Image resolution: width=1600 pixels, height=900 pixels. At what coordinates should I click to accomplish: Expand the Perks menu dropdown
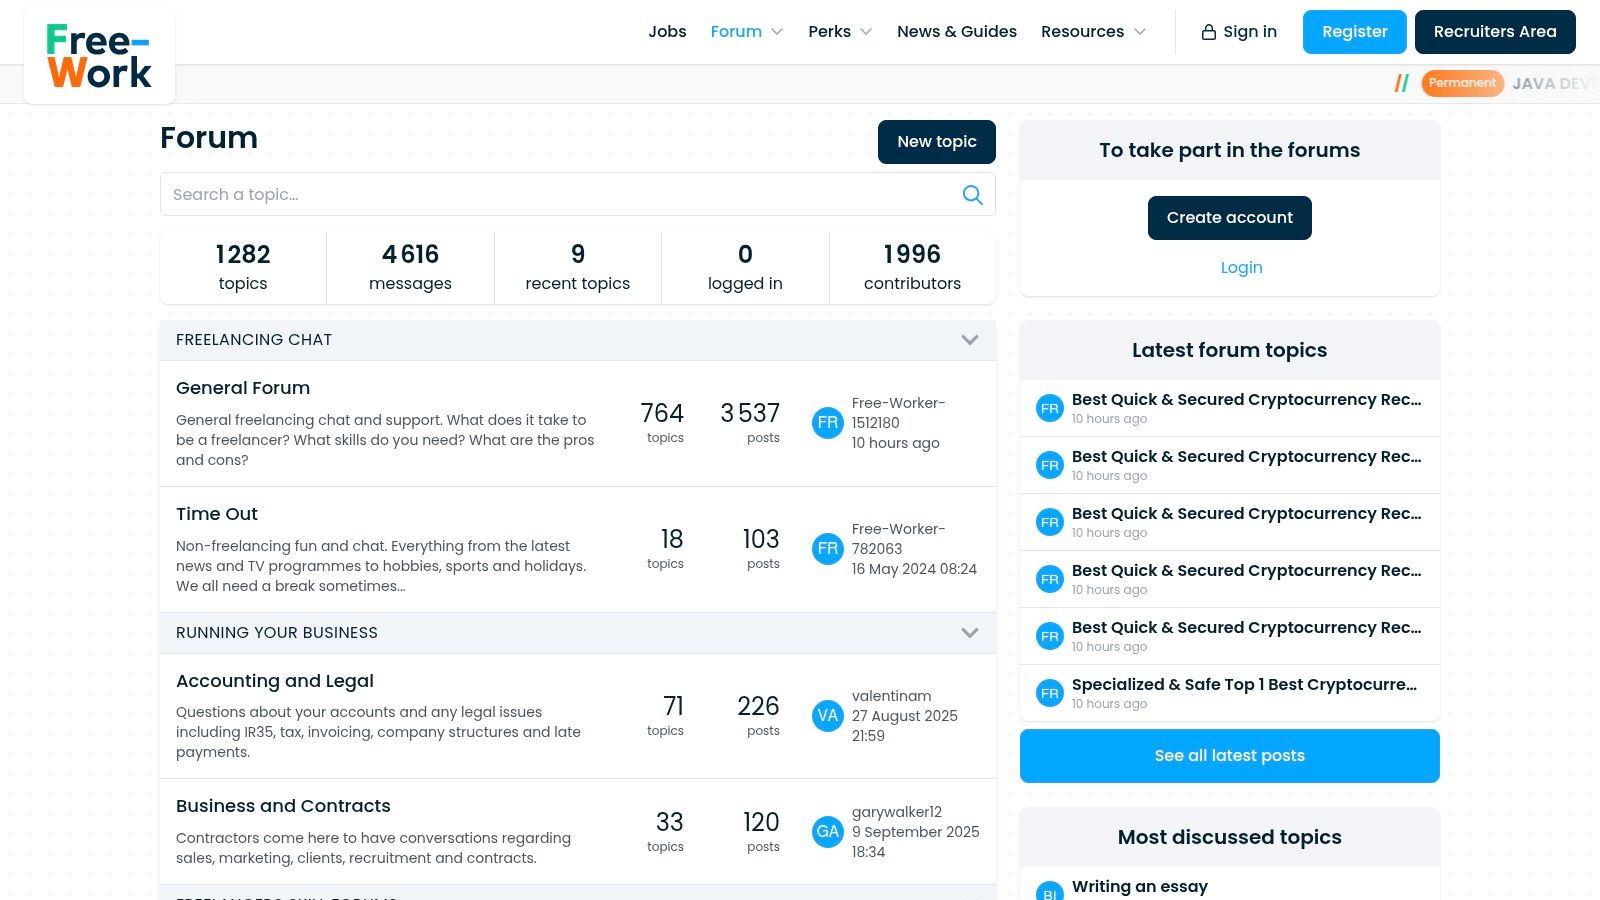click(866, 32)
